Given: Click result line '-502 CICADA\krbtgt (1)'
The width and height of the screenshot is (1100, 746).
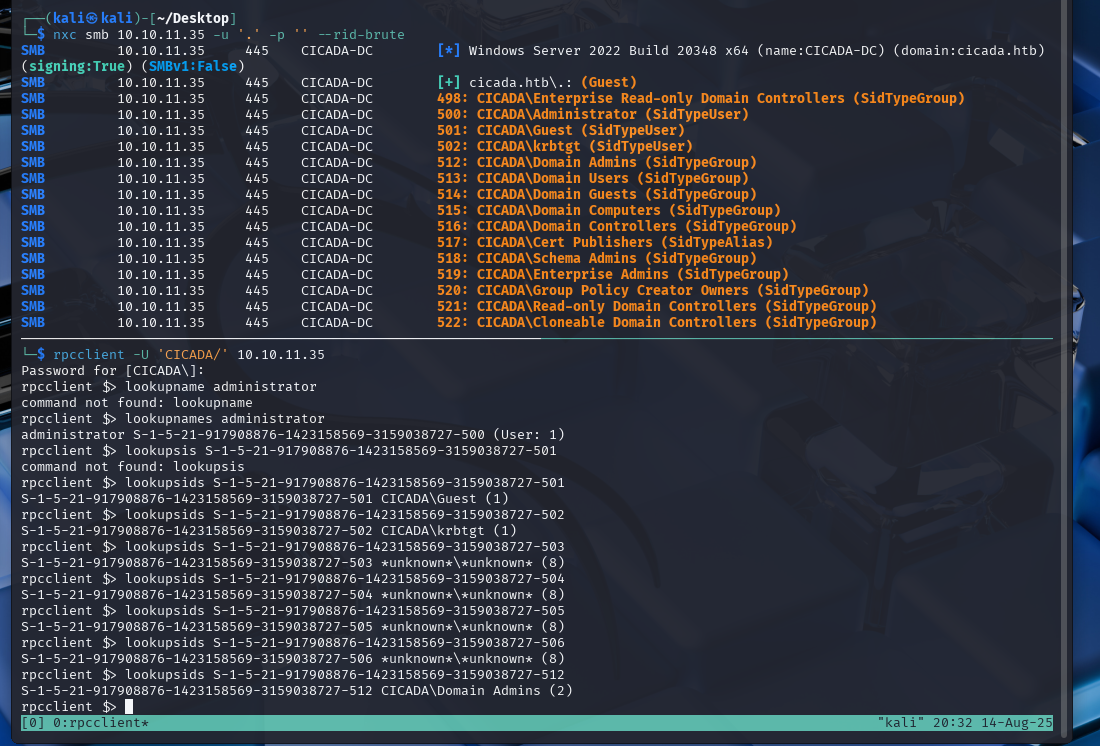Looking at the screenshot, I should 269,531.
